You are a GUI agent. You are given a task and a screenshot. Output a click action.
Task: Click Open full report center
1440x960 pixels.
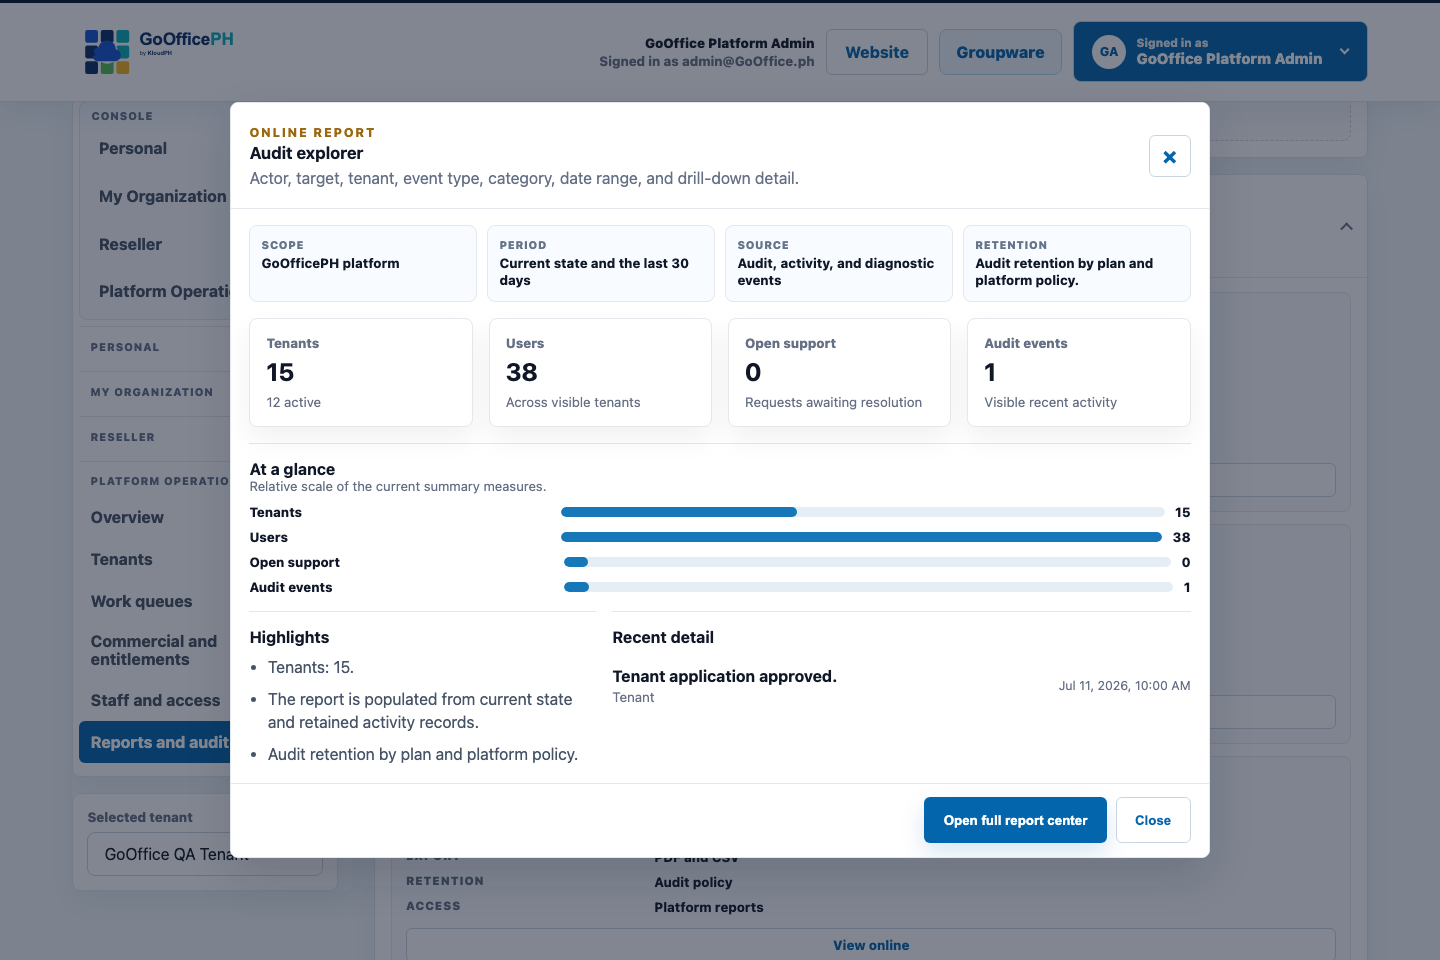point(1015,820)
